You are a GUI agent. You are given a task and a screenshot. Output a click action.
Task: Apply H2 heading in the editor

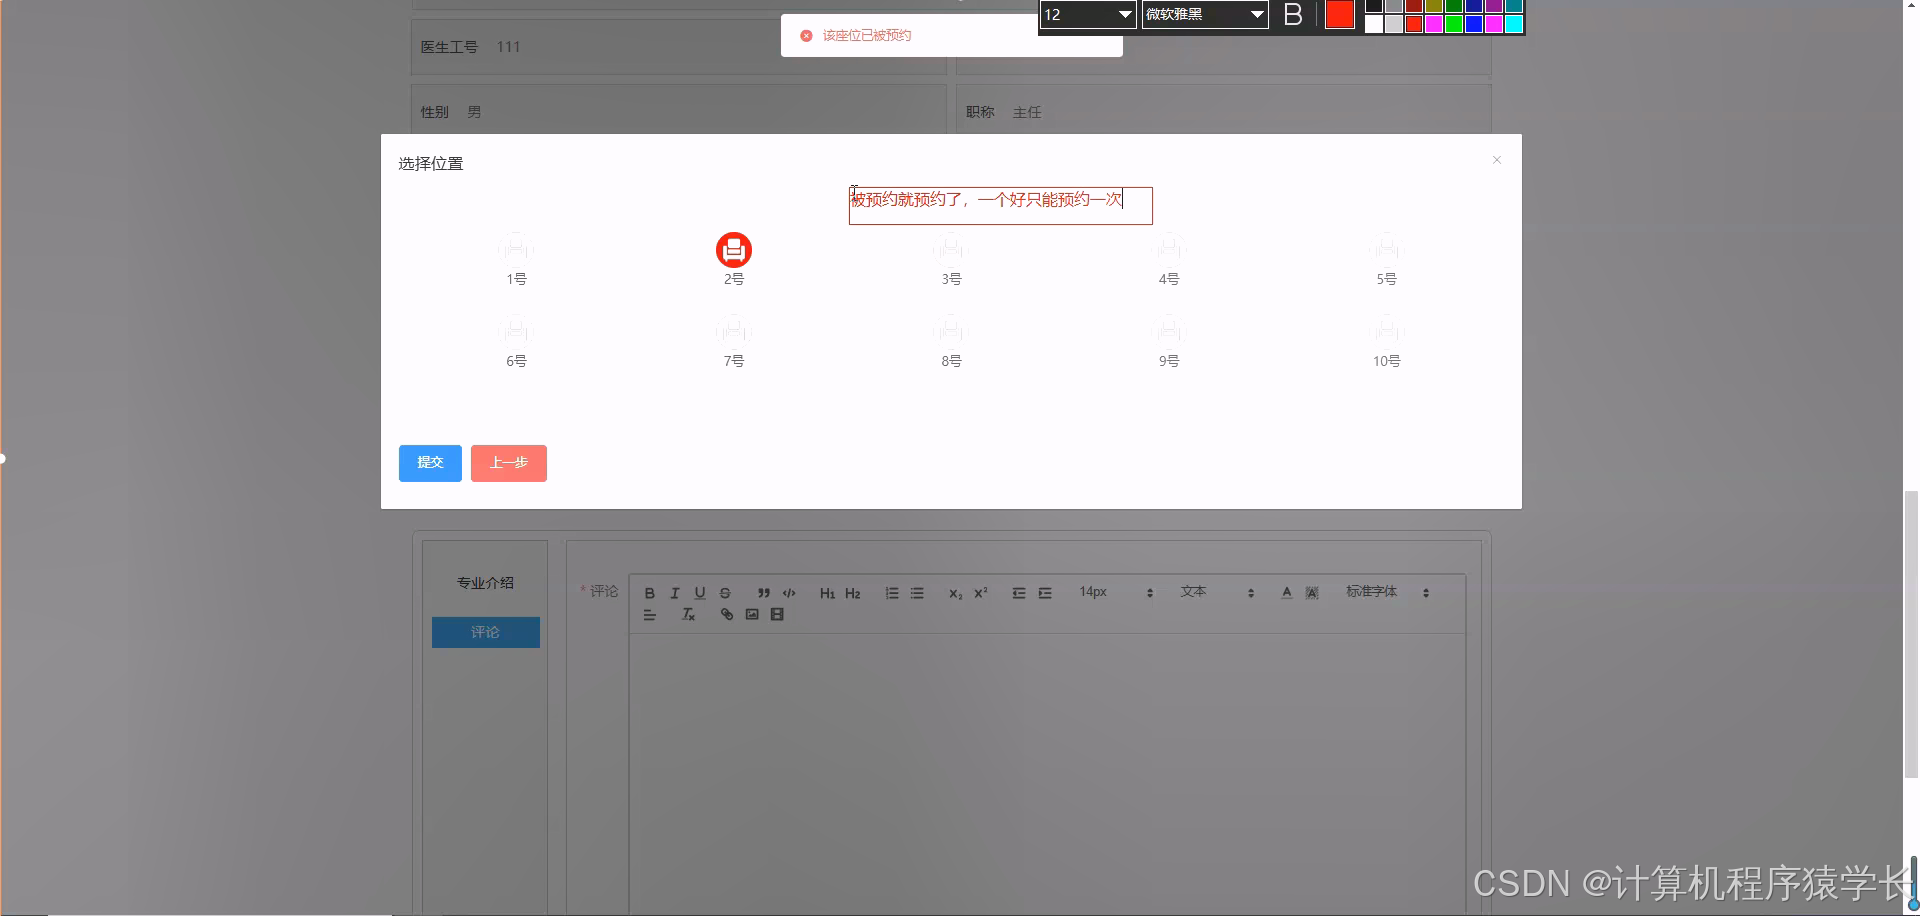[x=853, y=593]
